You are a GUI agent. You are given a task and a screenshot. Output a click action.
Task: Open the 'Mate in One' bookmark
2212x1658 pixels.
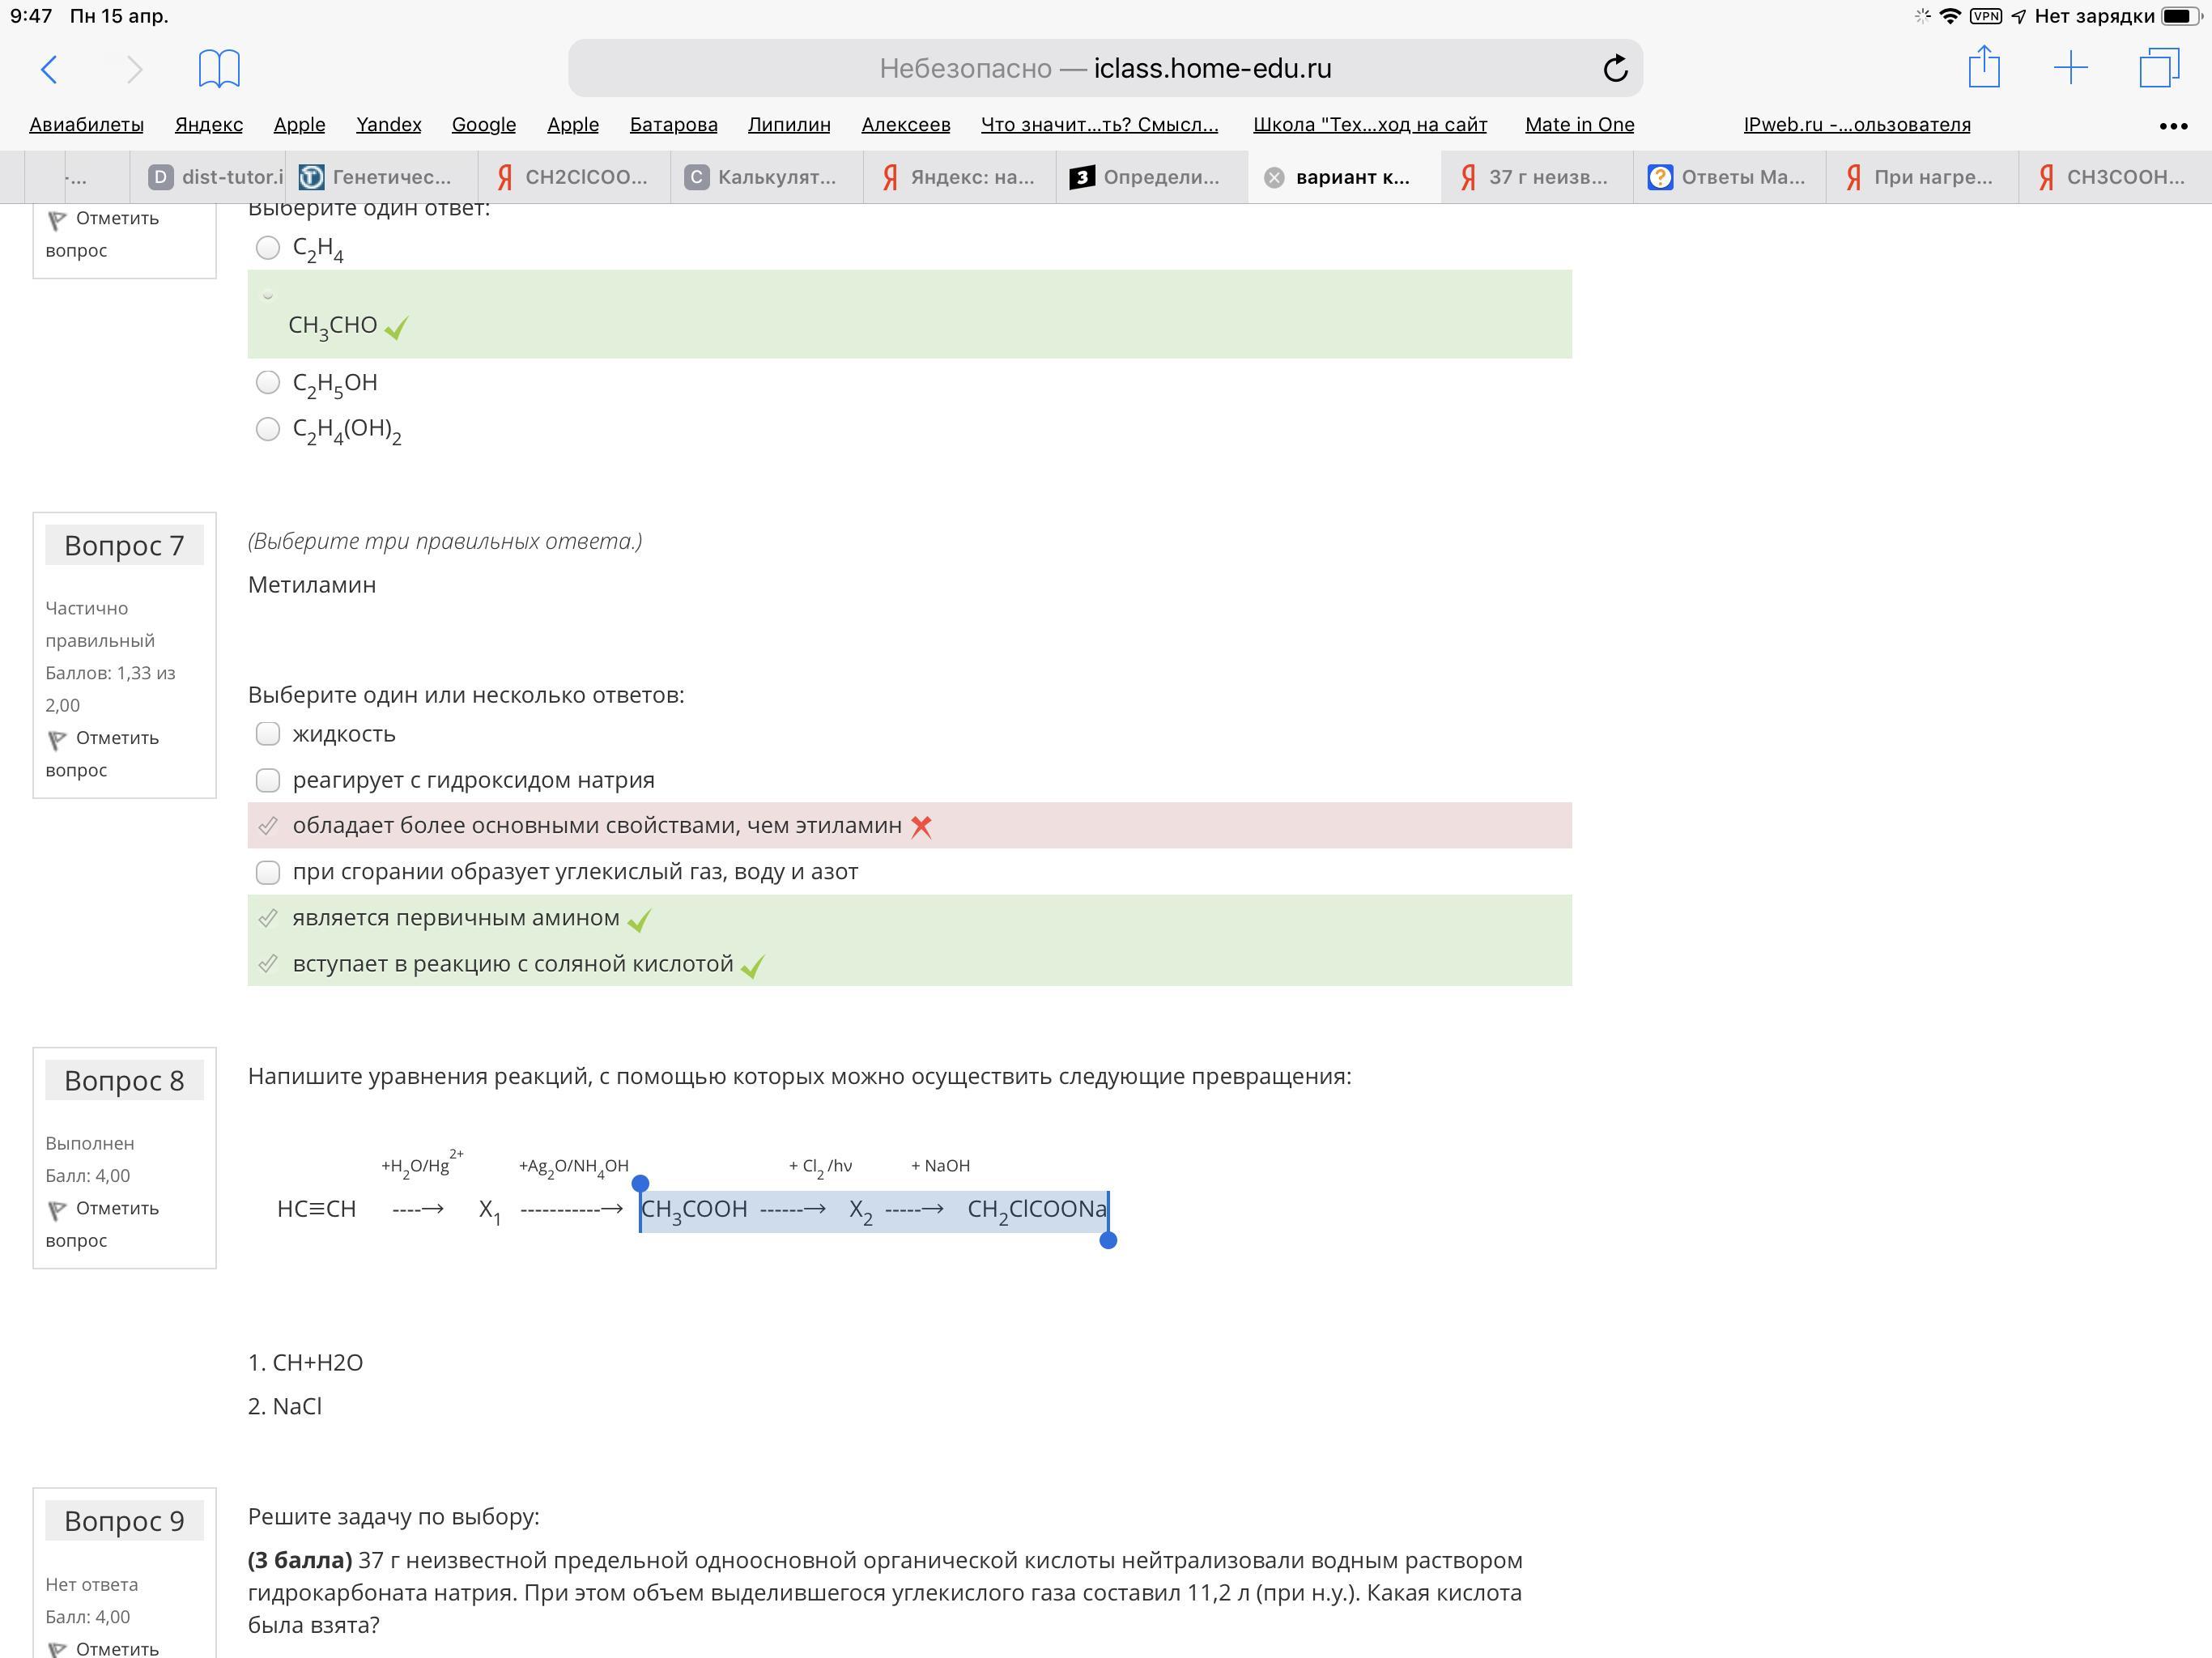coord(1579,125)
